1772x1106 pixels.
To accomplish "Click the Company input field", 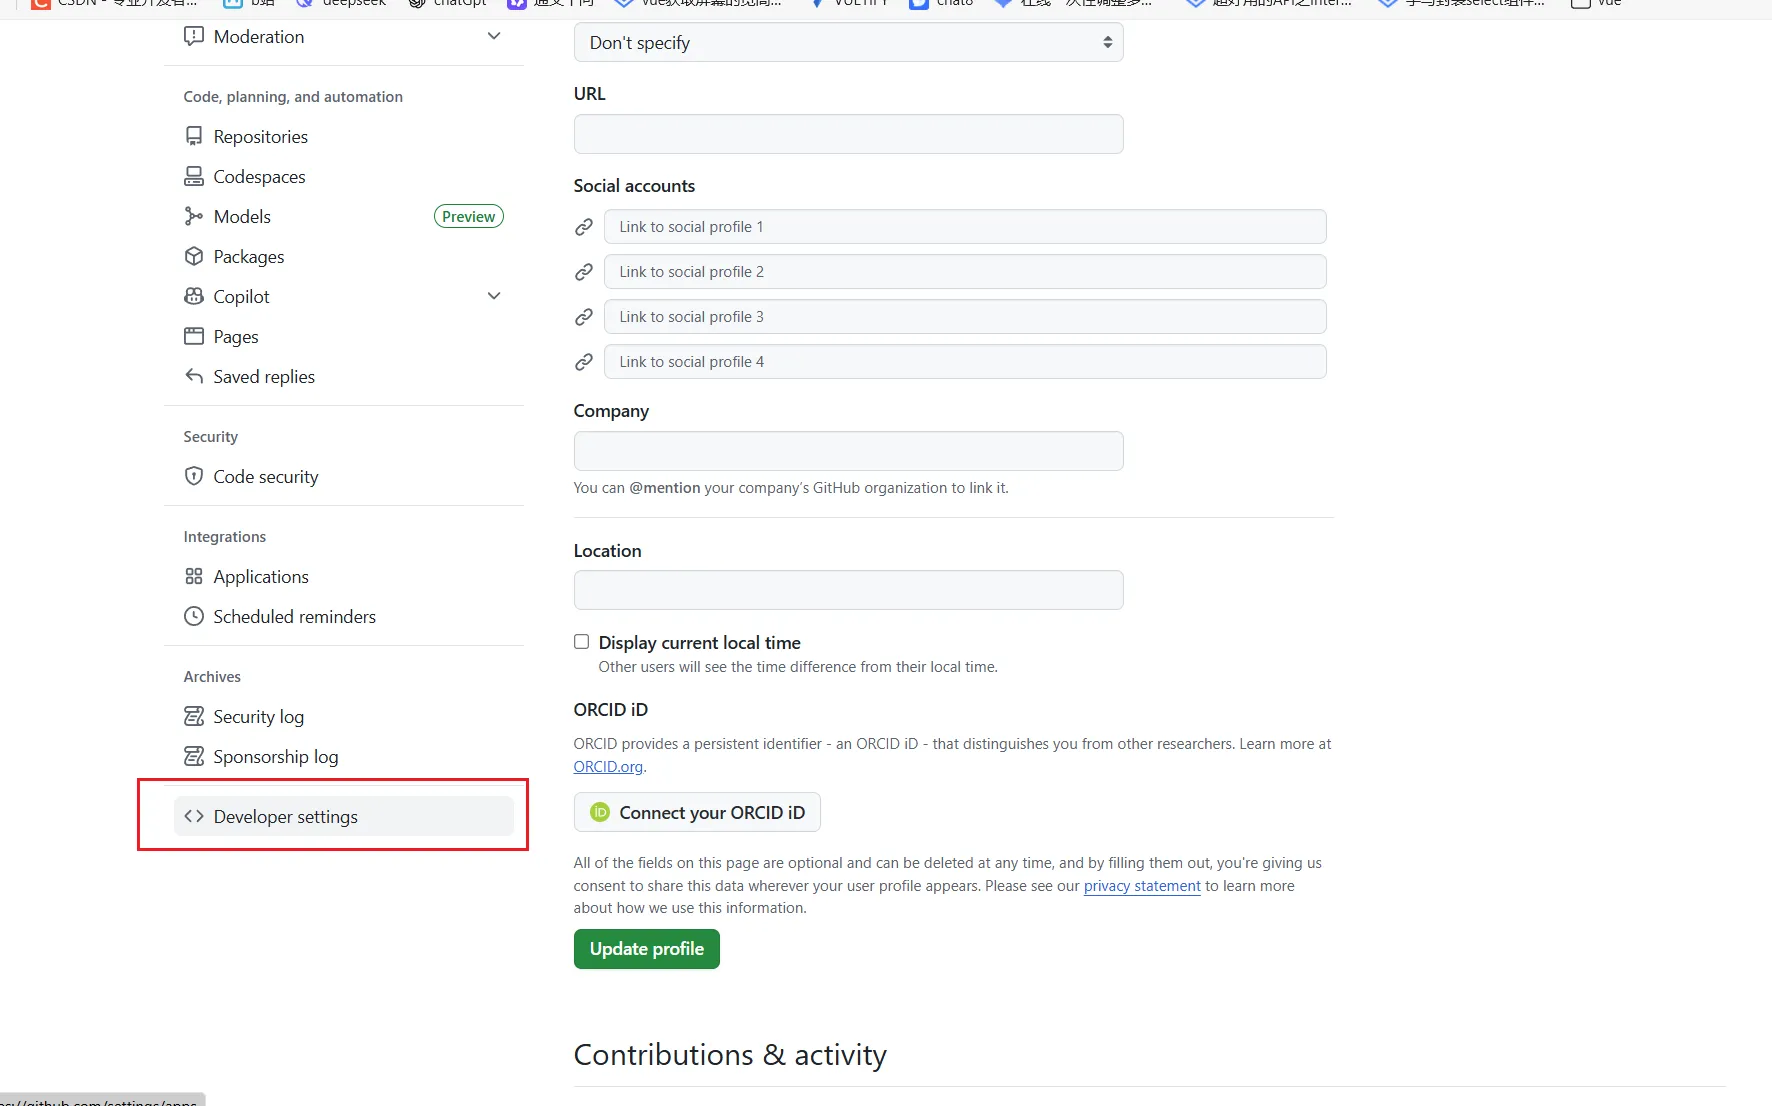I will (848, 451).
